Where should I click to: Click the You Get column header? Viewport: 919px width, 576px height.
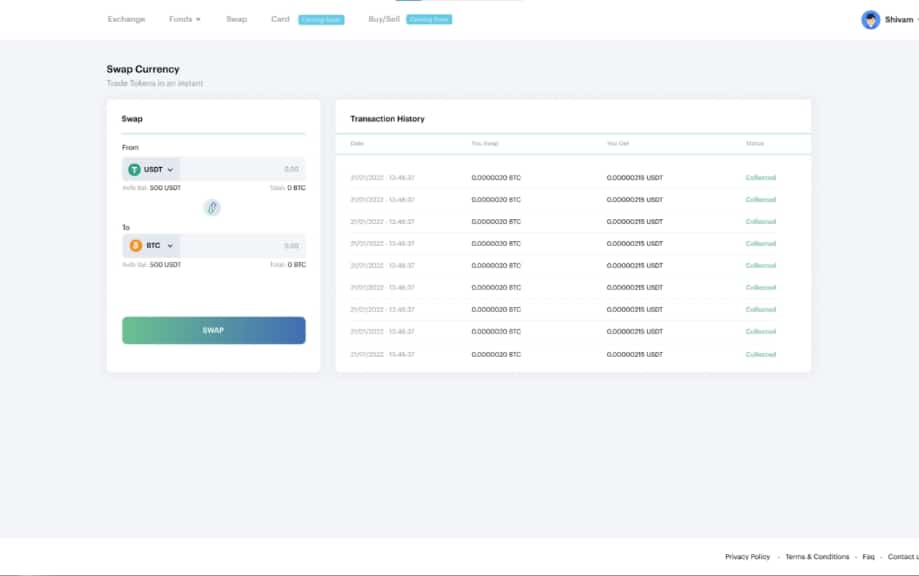click(618, 144)
